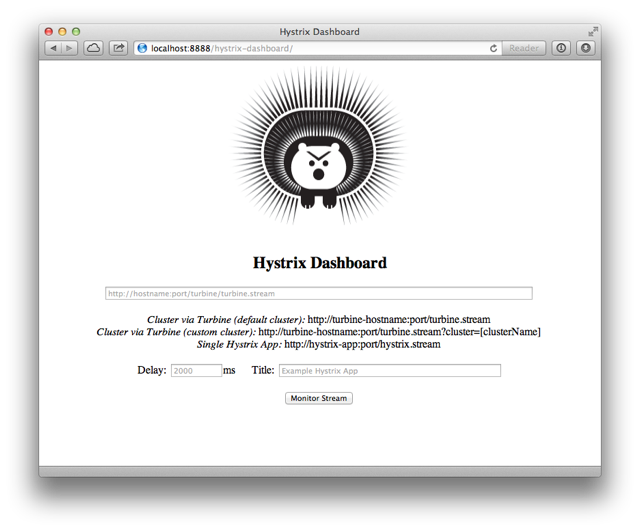Enter full screen with the corner arrows icon
The width and height of the screenshot is (640, 531).
(593, 31)
